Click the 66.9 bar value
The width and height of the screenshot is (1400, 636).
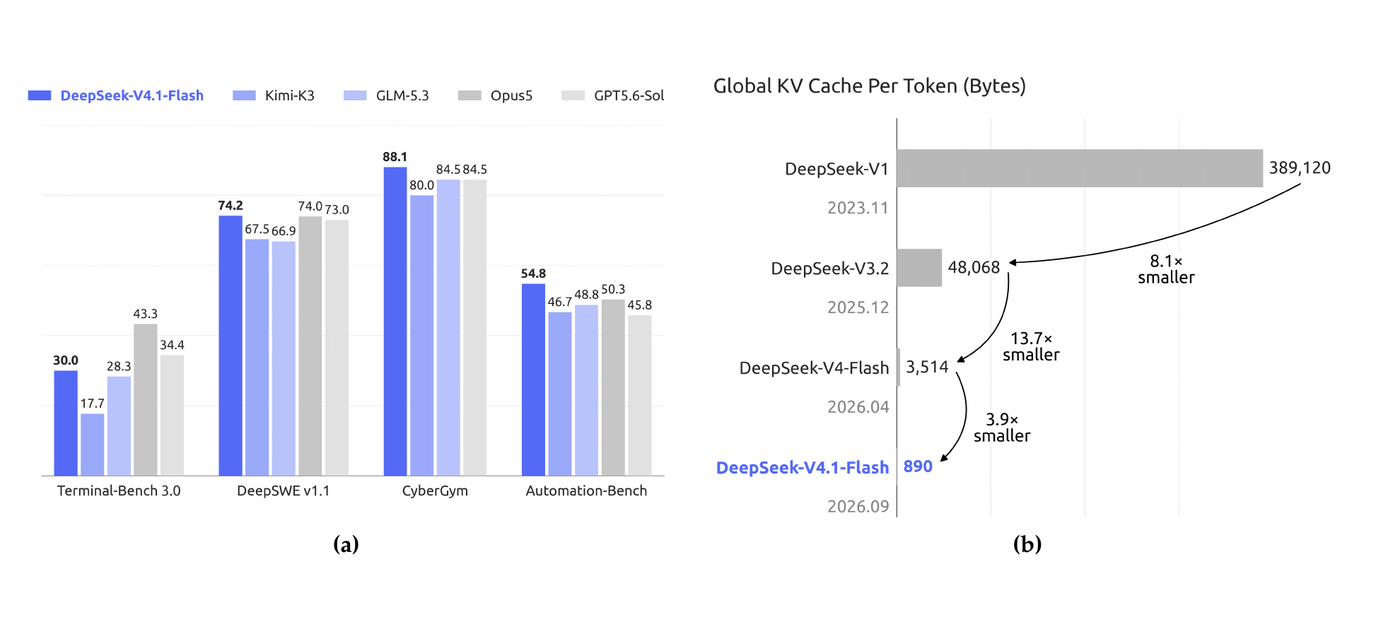pos(284,232)
